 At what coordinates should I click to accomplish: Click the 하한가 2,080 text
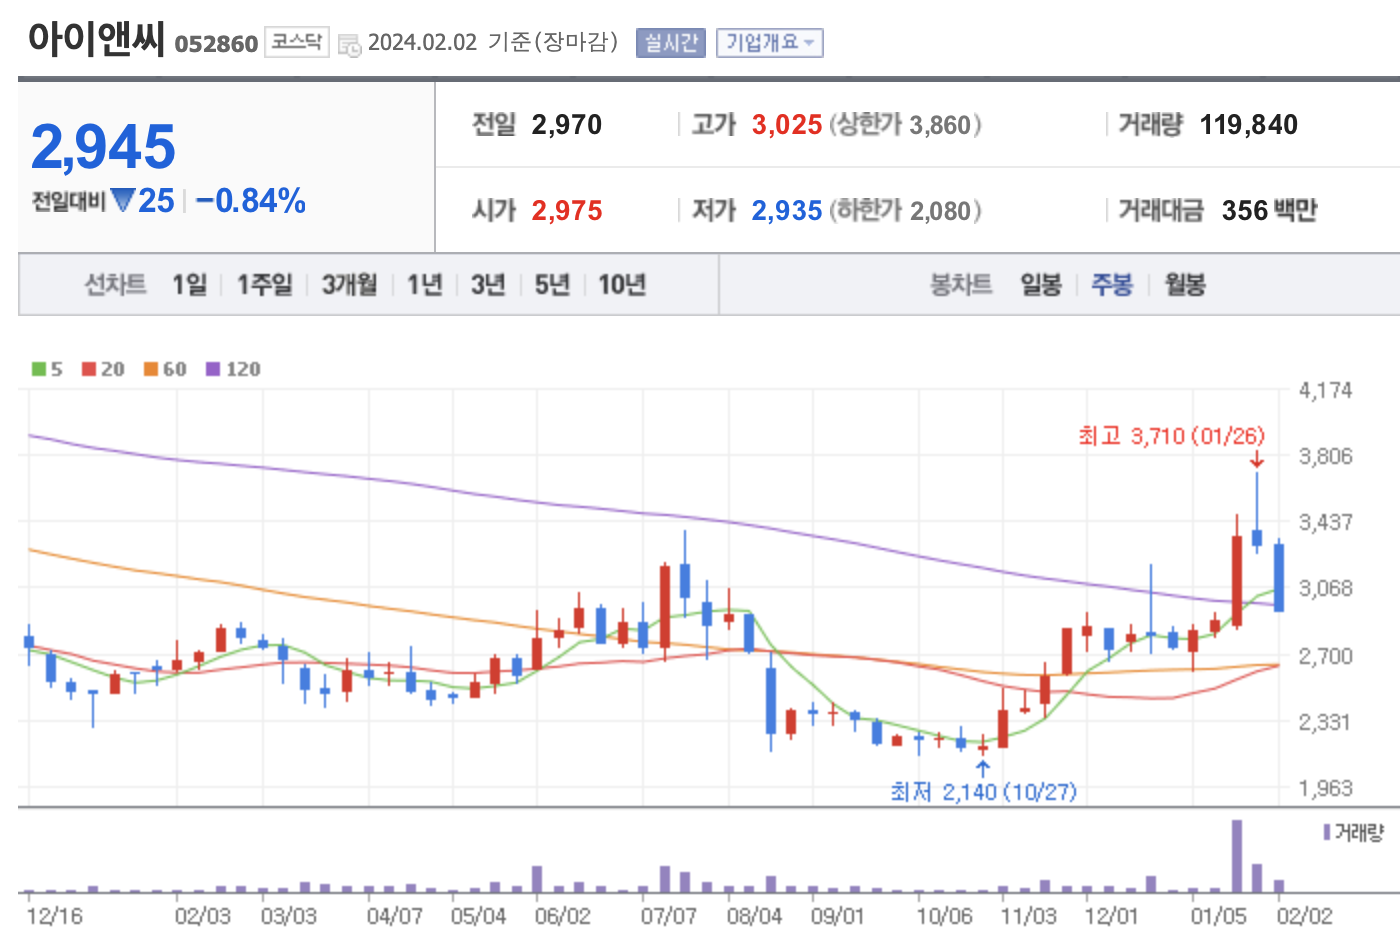905,211
